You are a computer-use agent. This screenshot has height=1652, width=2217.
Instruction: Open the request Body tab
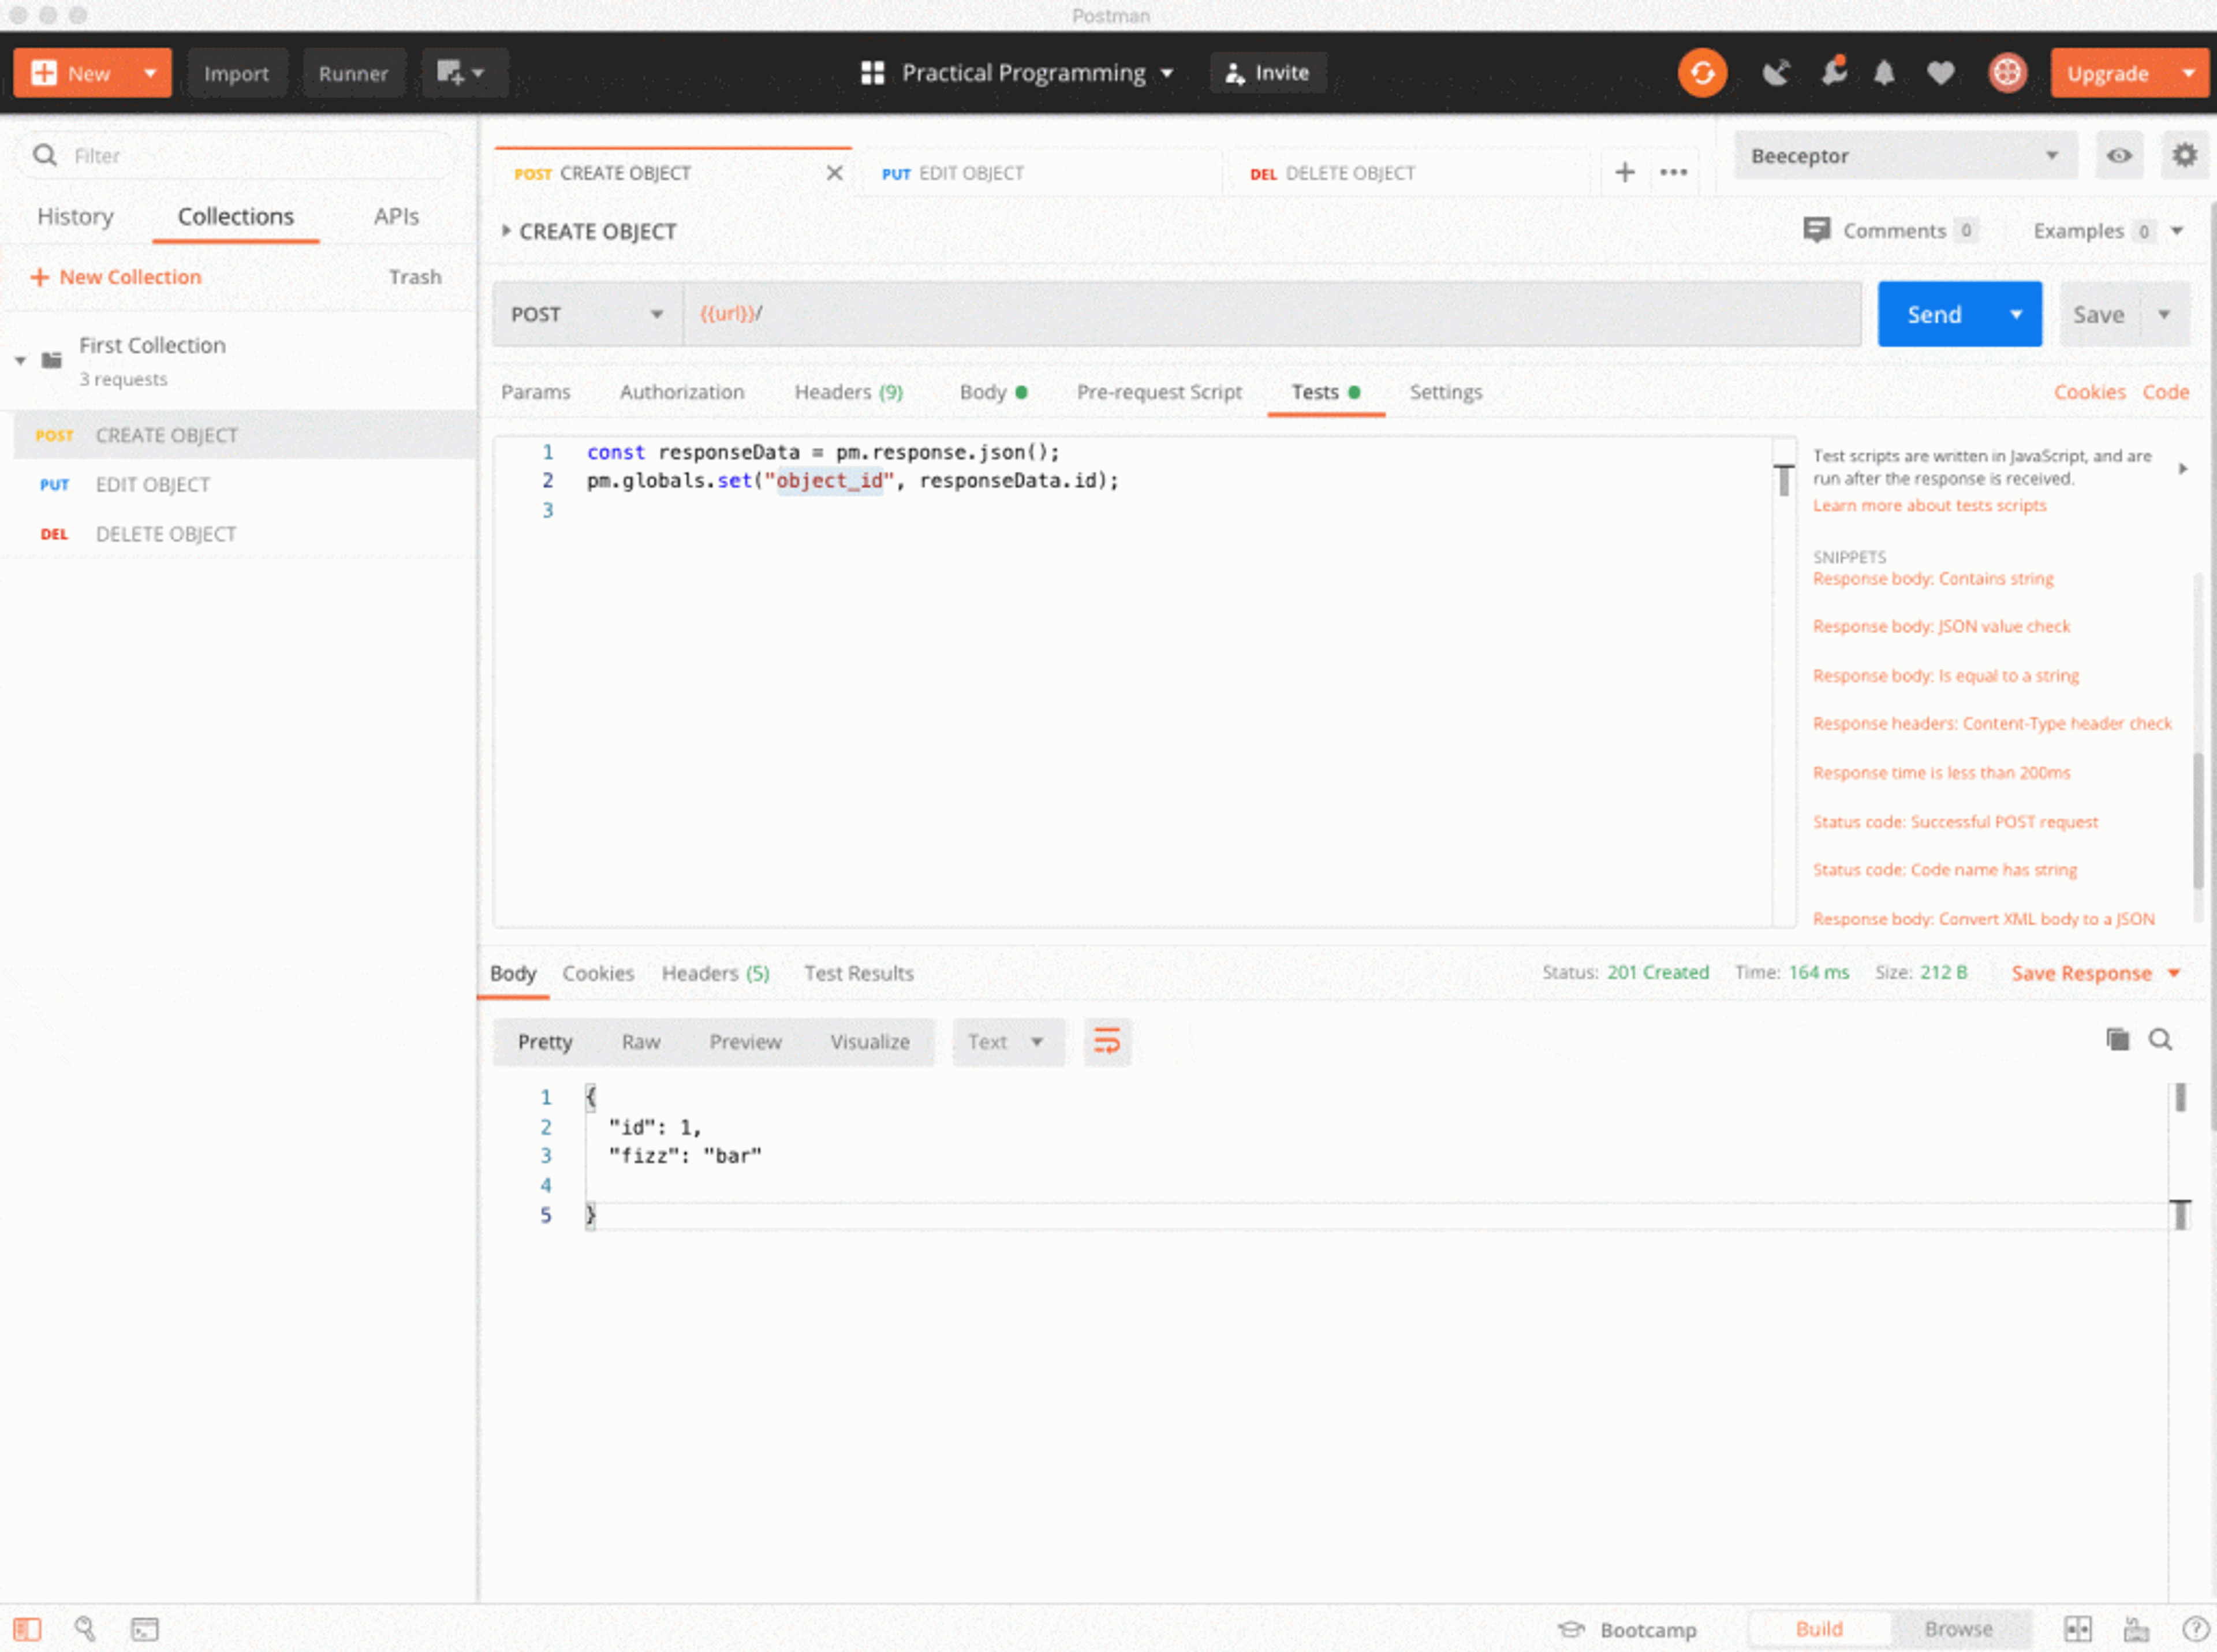coord(993,392)
